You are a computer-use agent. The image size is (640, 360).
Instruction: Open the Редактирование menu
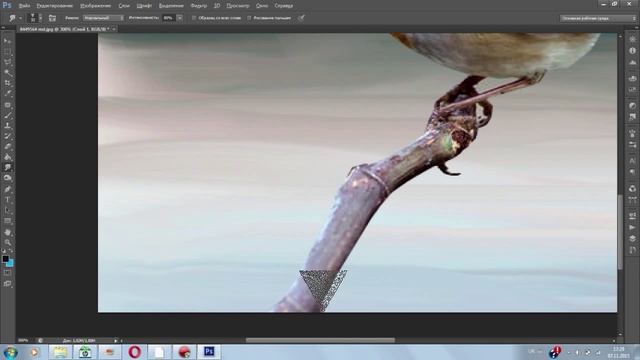click(x=54, y=6)
